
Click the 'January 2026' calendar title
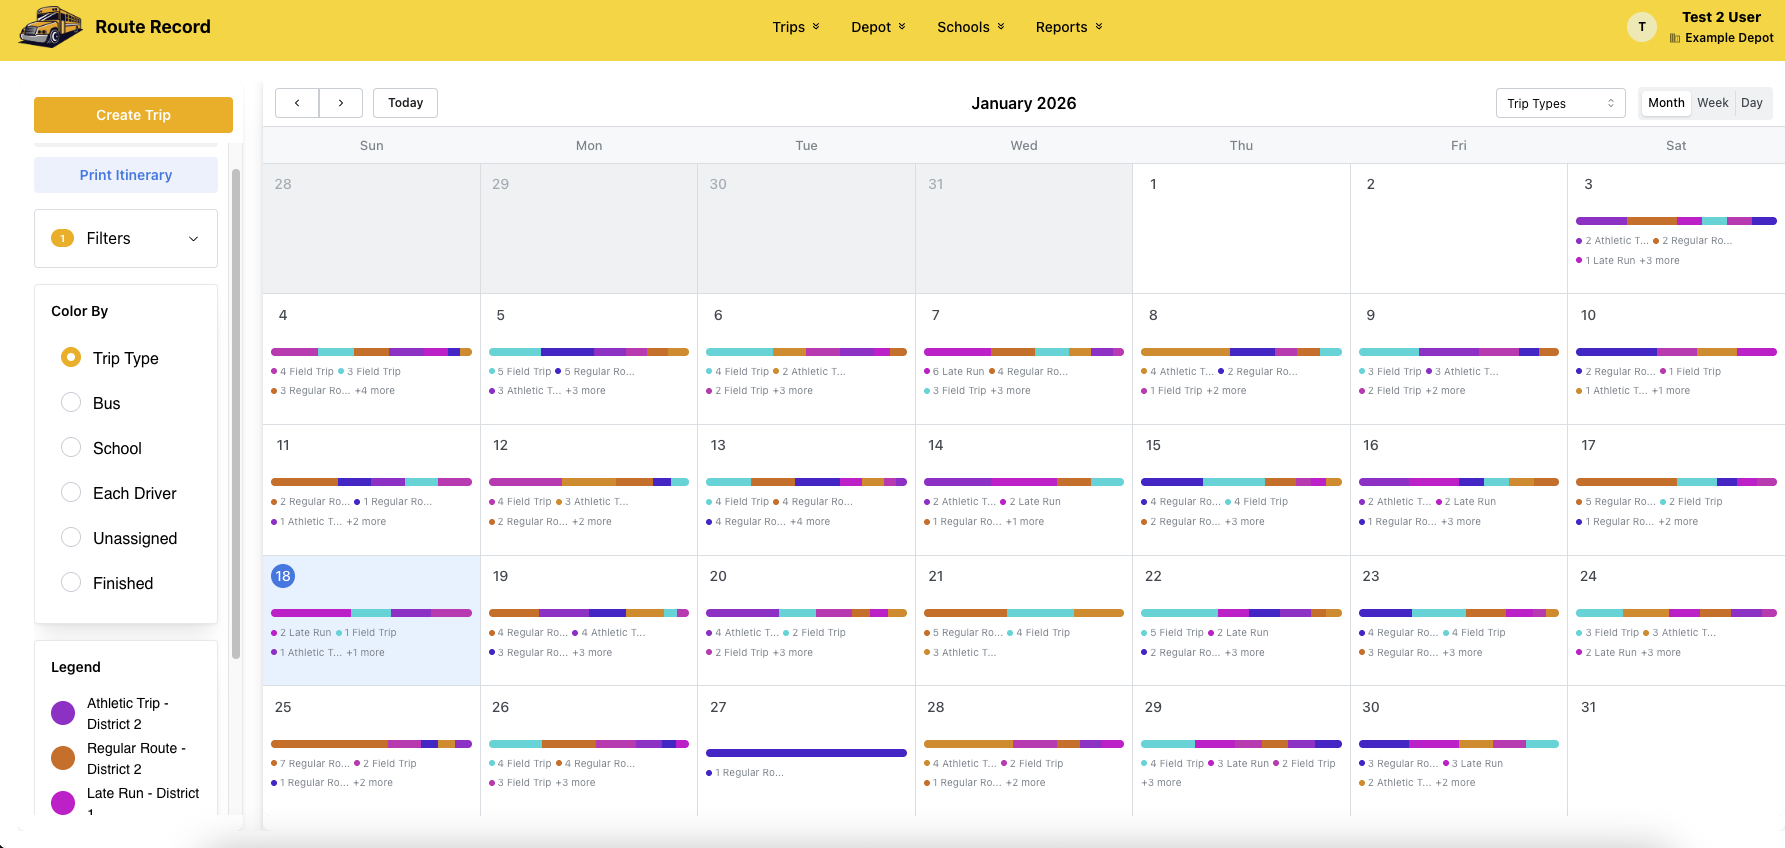click(1024, 103)
